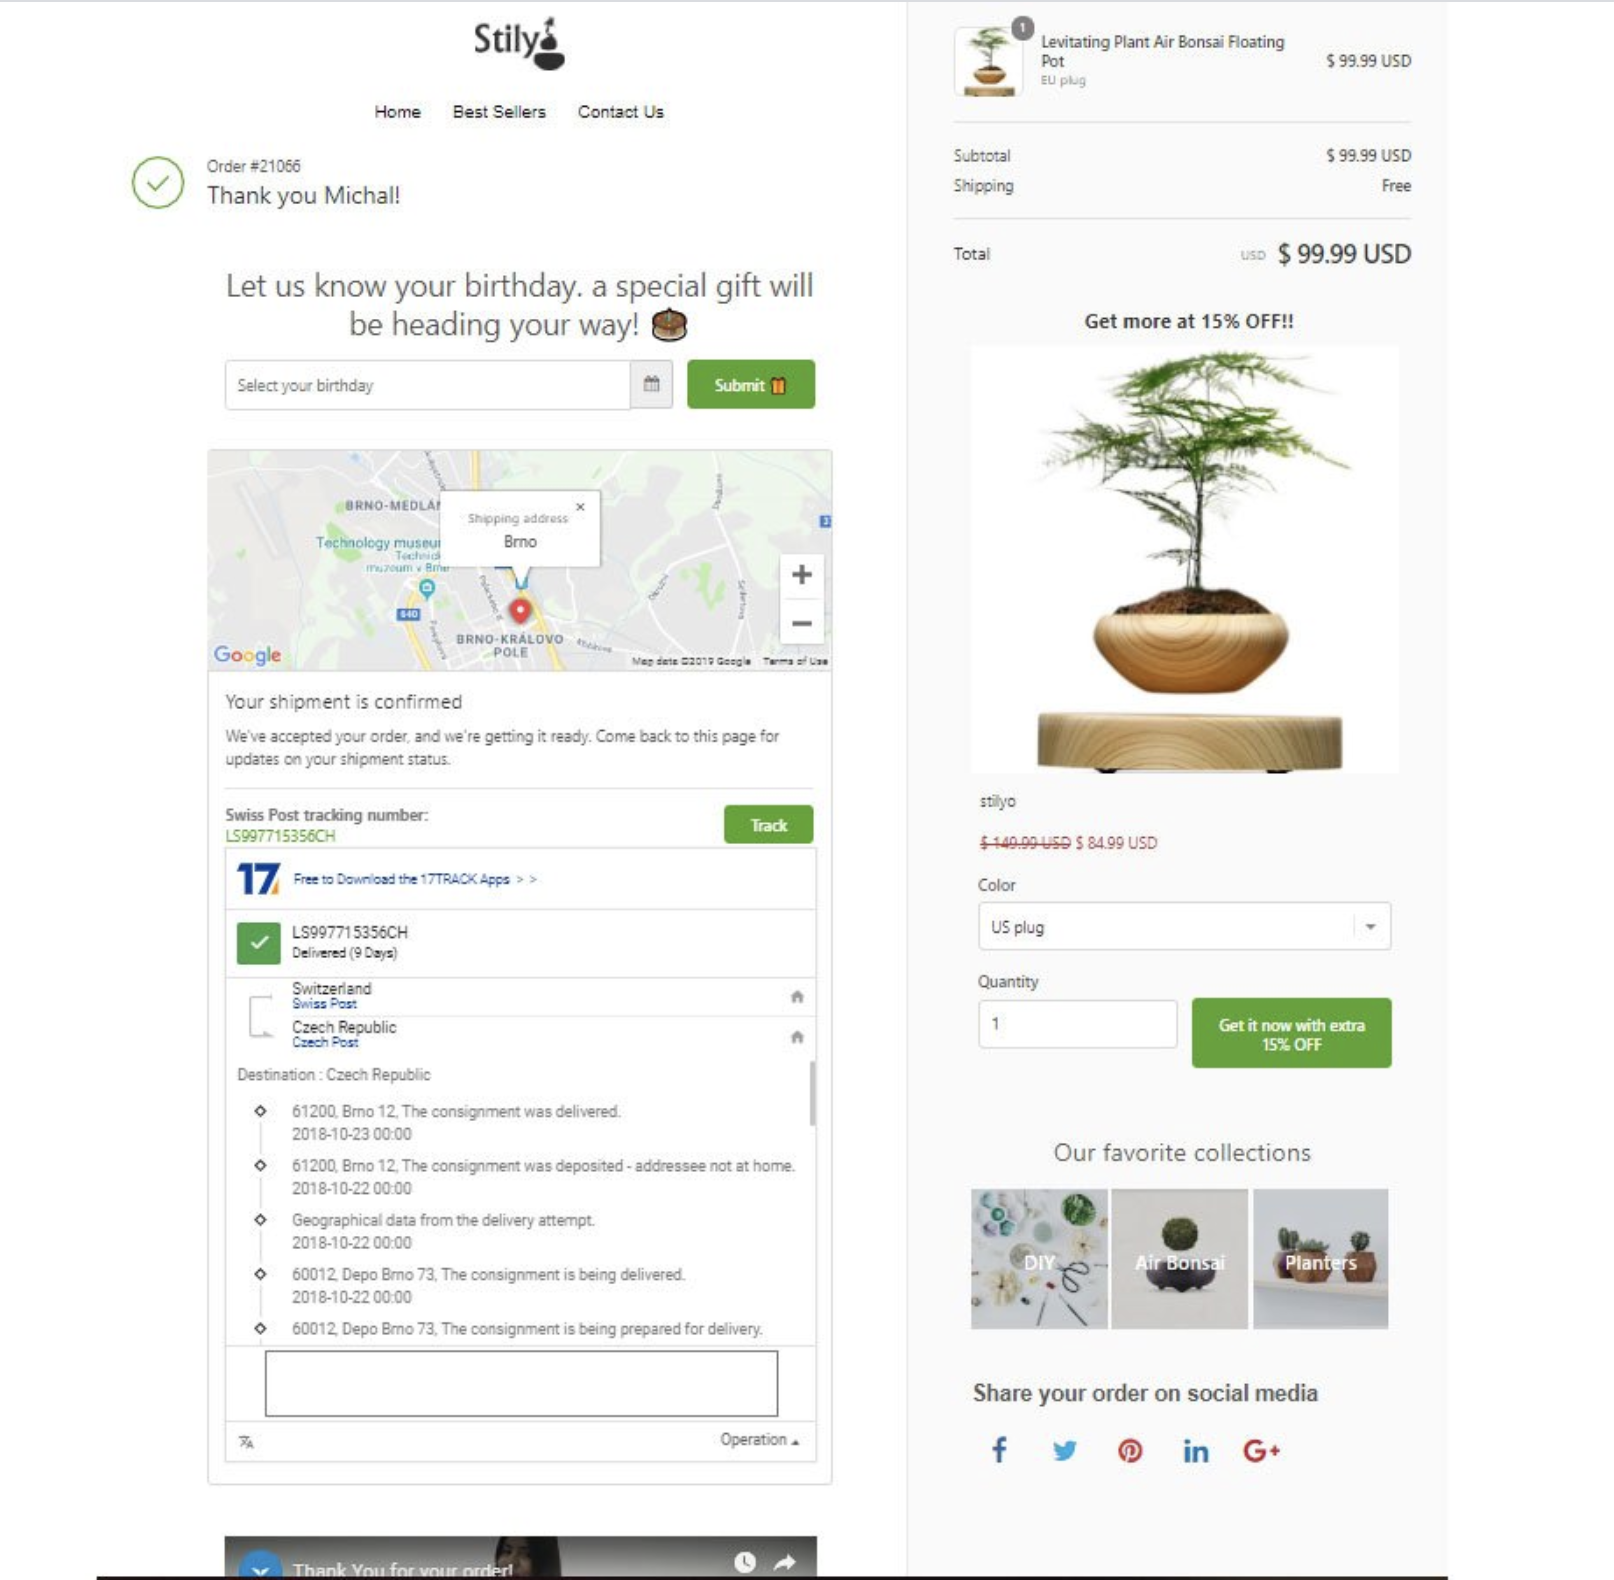Click the green Track button
Viewport: 1614px width, 1580px height.
coord(768,825)
